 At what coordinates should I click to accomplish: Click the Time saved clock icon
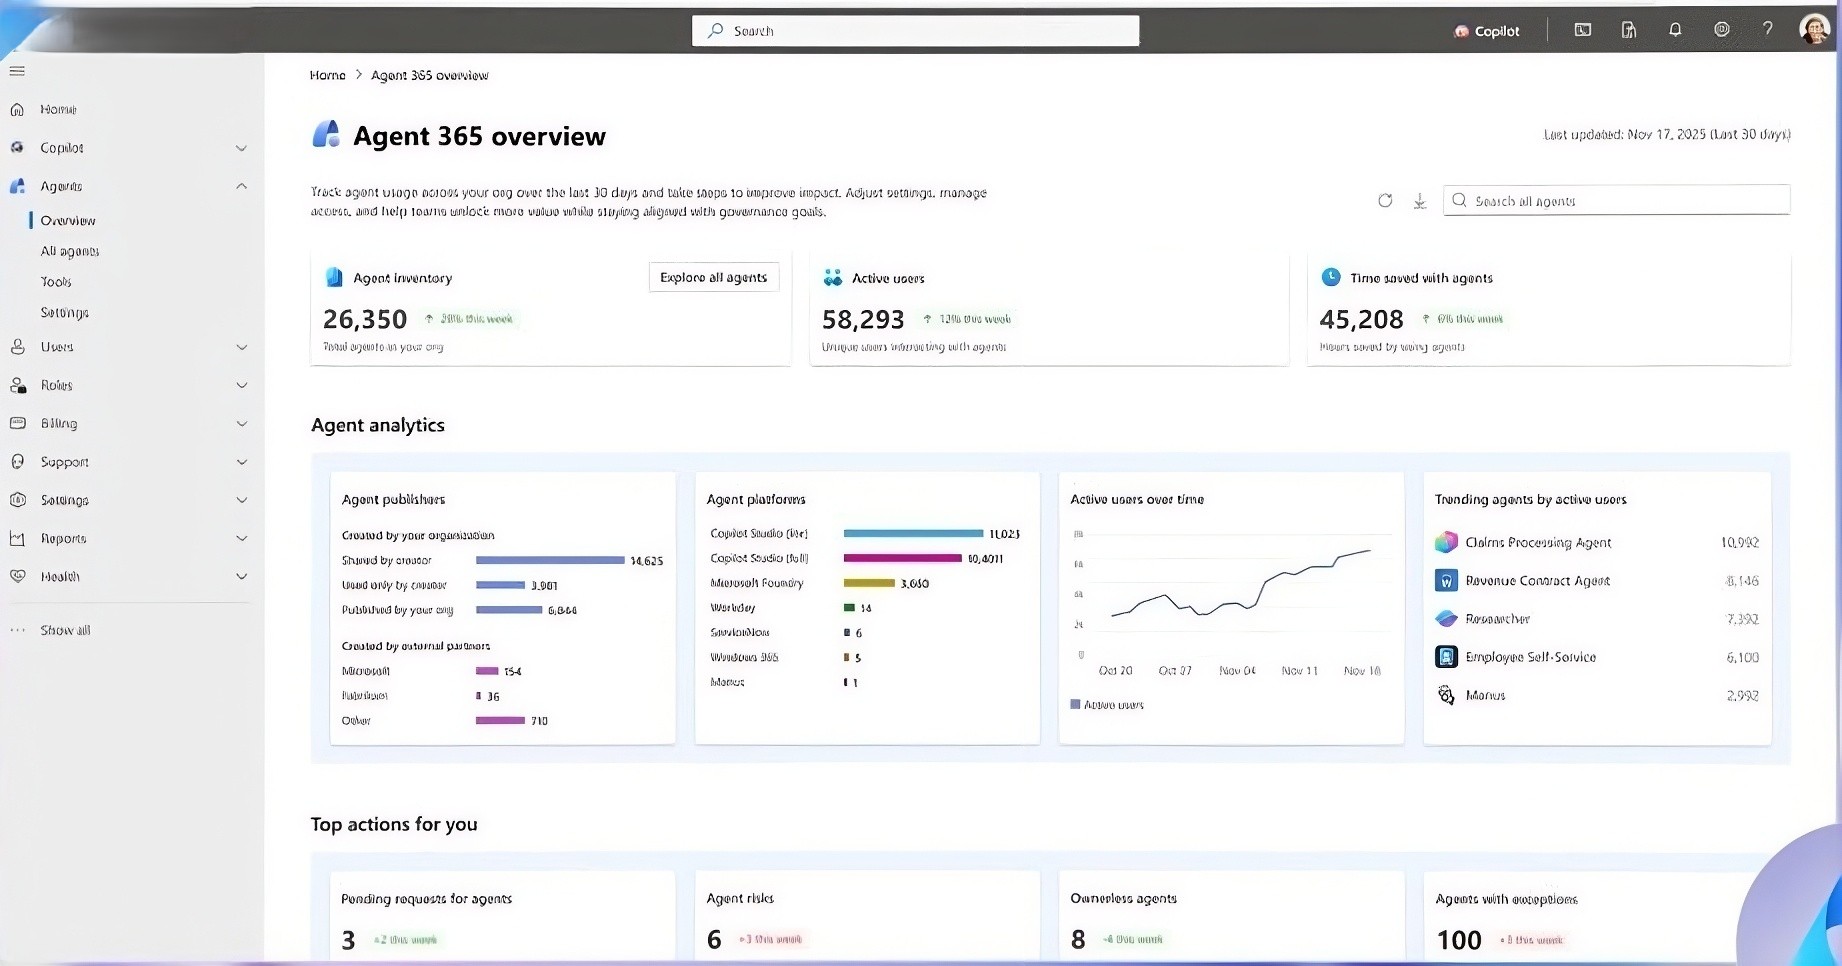click(x=1331, y=277)
